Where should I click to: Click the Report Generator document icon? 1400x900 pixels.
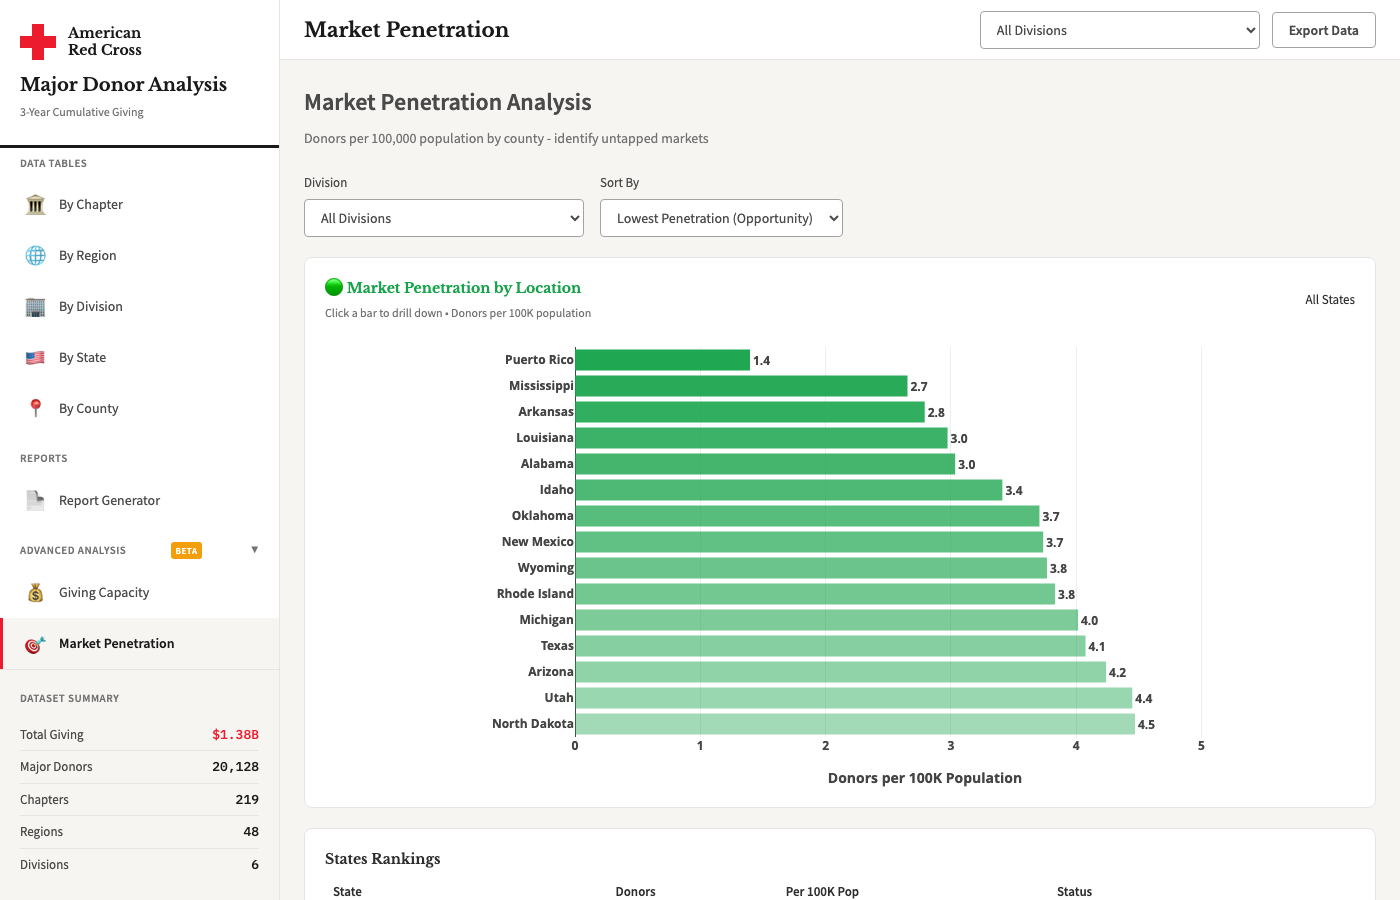pyautogui.click(x=36, y=501)
